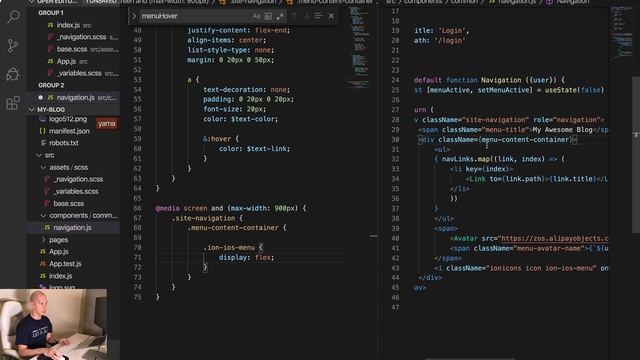Click 'My Awesome Blog' text on line 29
This screenshot has width=640, height=360.
tap(562, 130)
